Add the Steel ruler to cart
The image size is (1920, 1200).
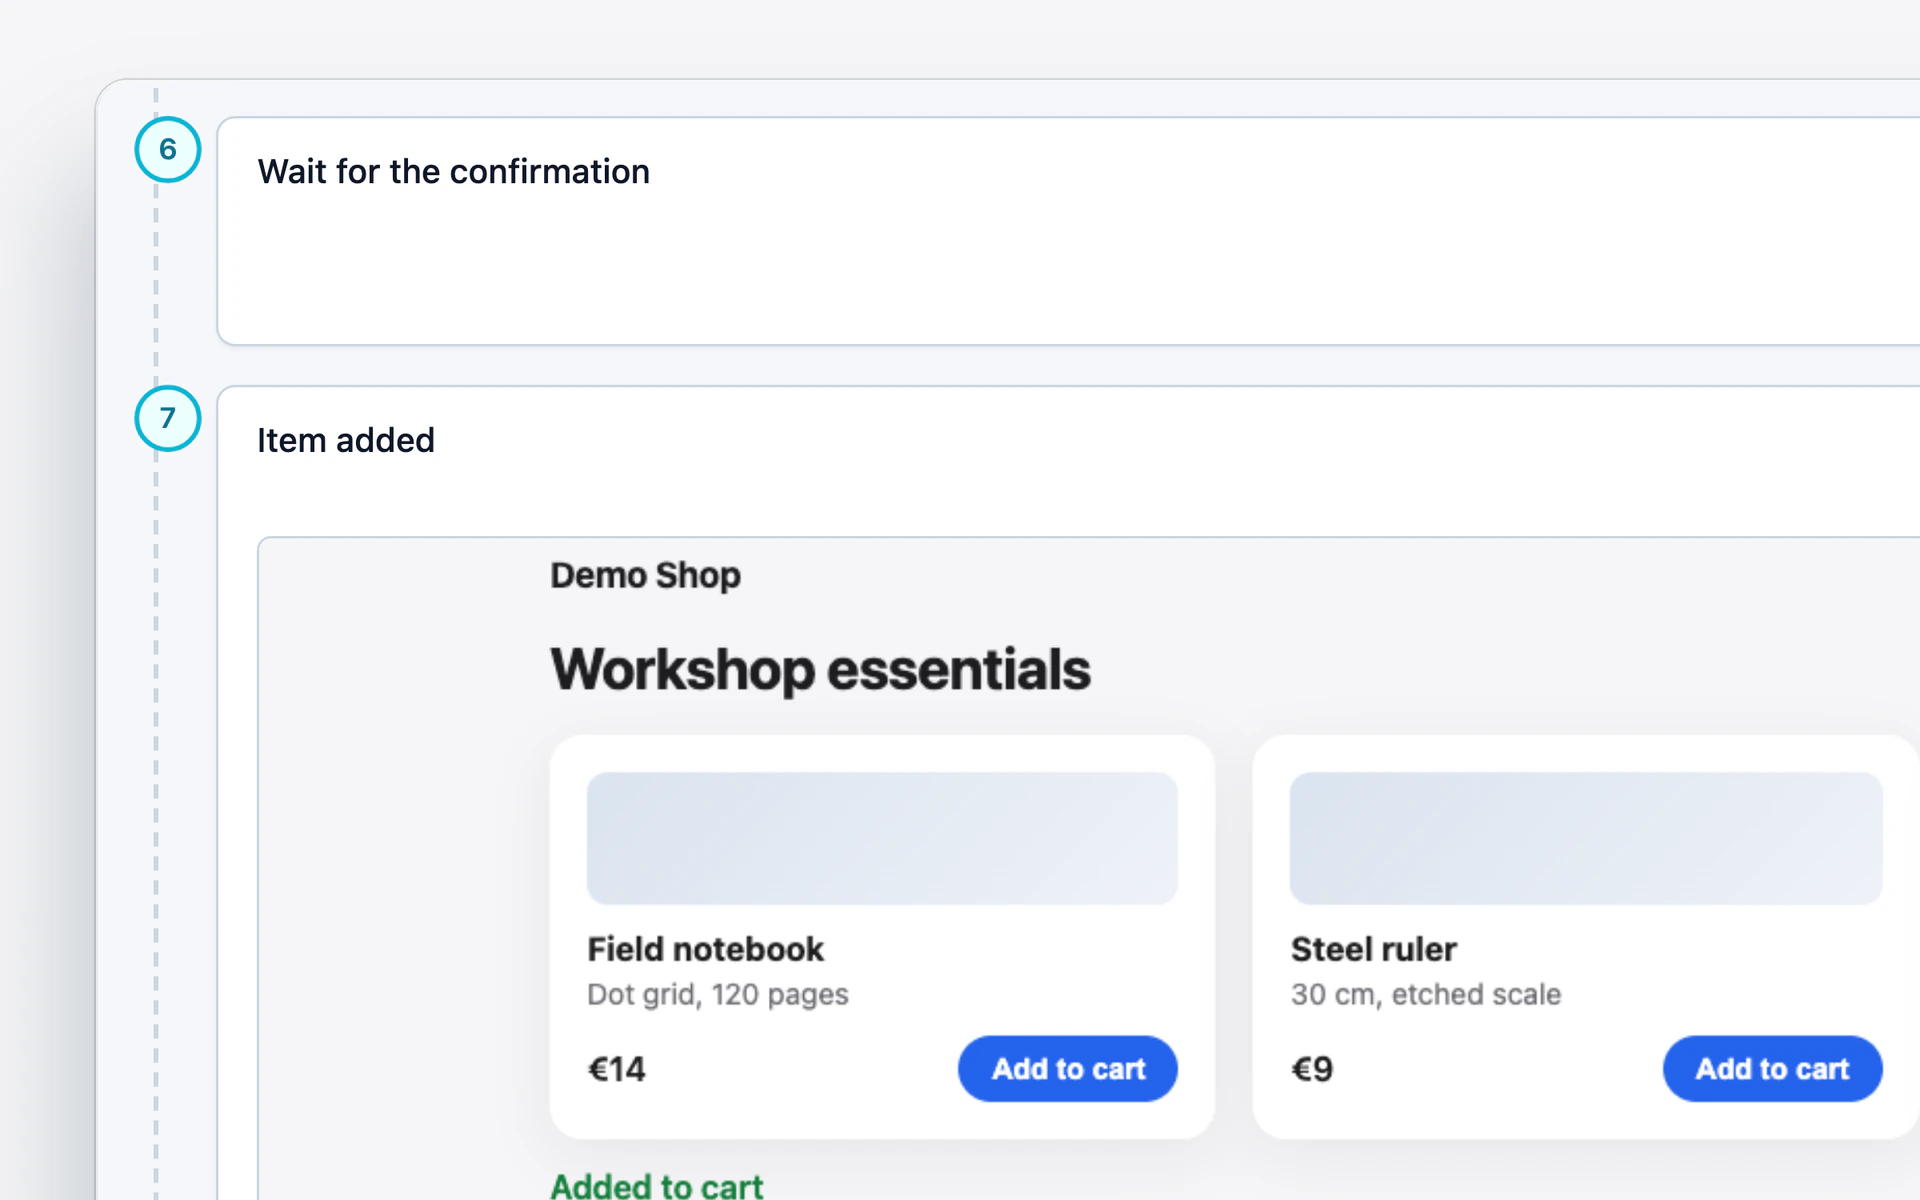tap(1772, 1068)
